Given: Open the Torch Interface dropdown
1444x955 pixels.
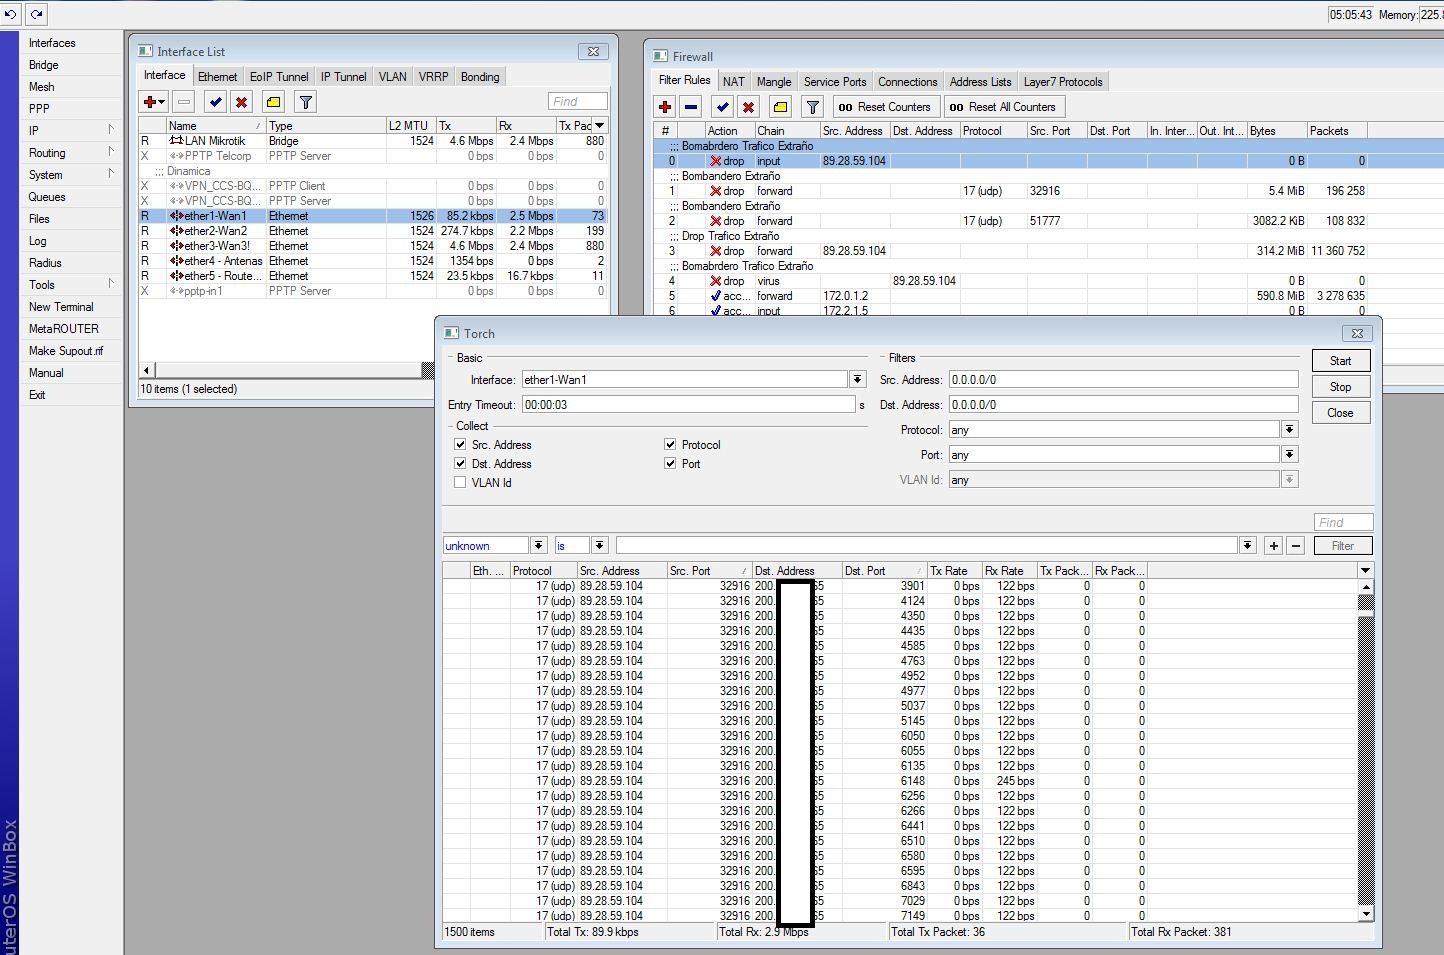Looking at the screenshot, I should click(857, 380).
